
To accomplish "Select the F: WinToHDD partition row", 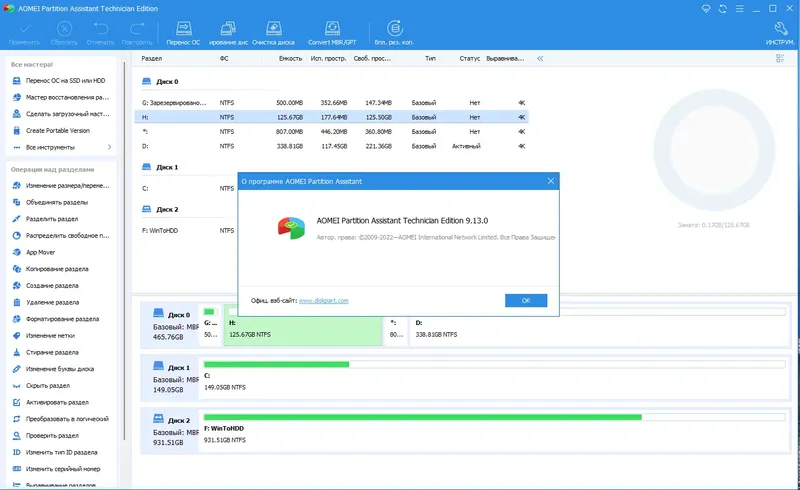I will pos(187,231).
